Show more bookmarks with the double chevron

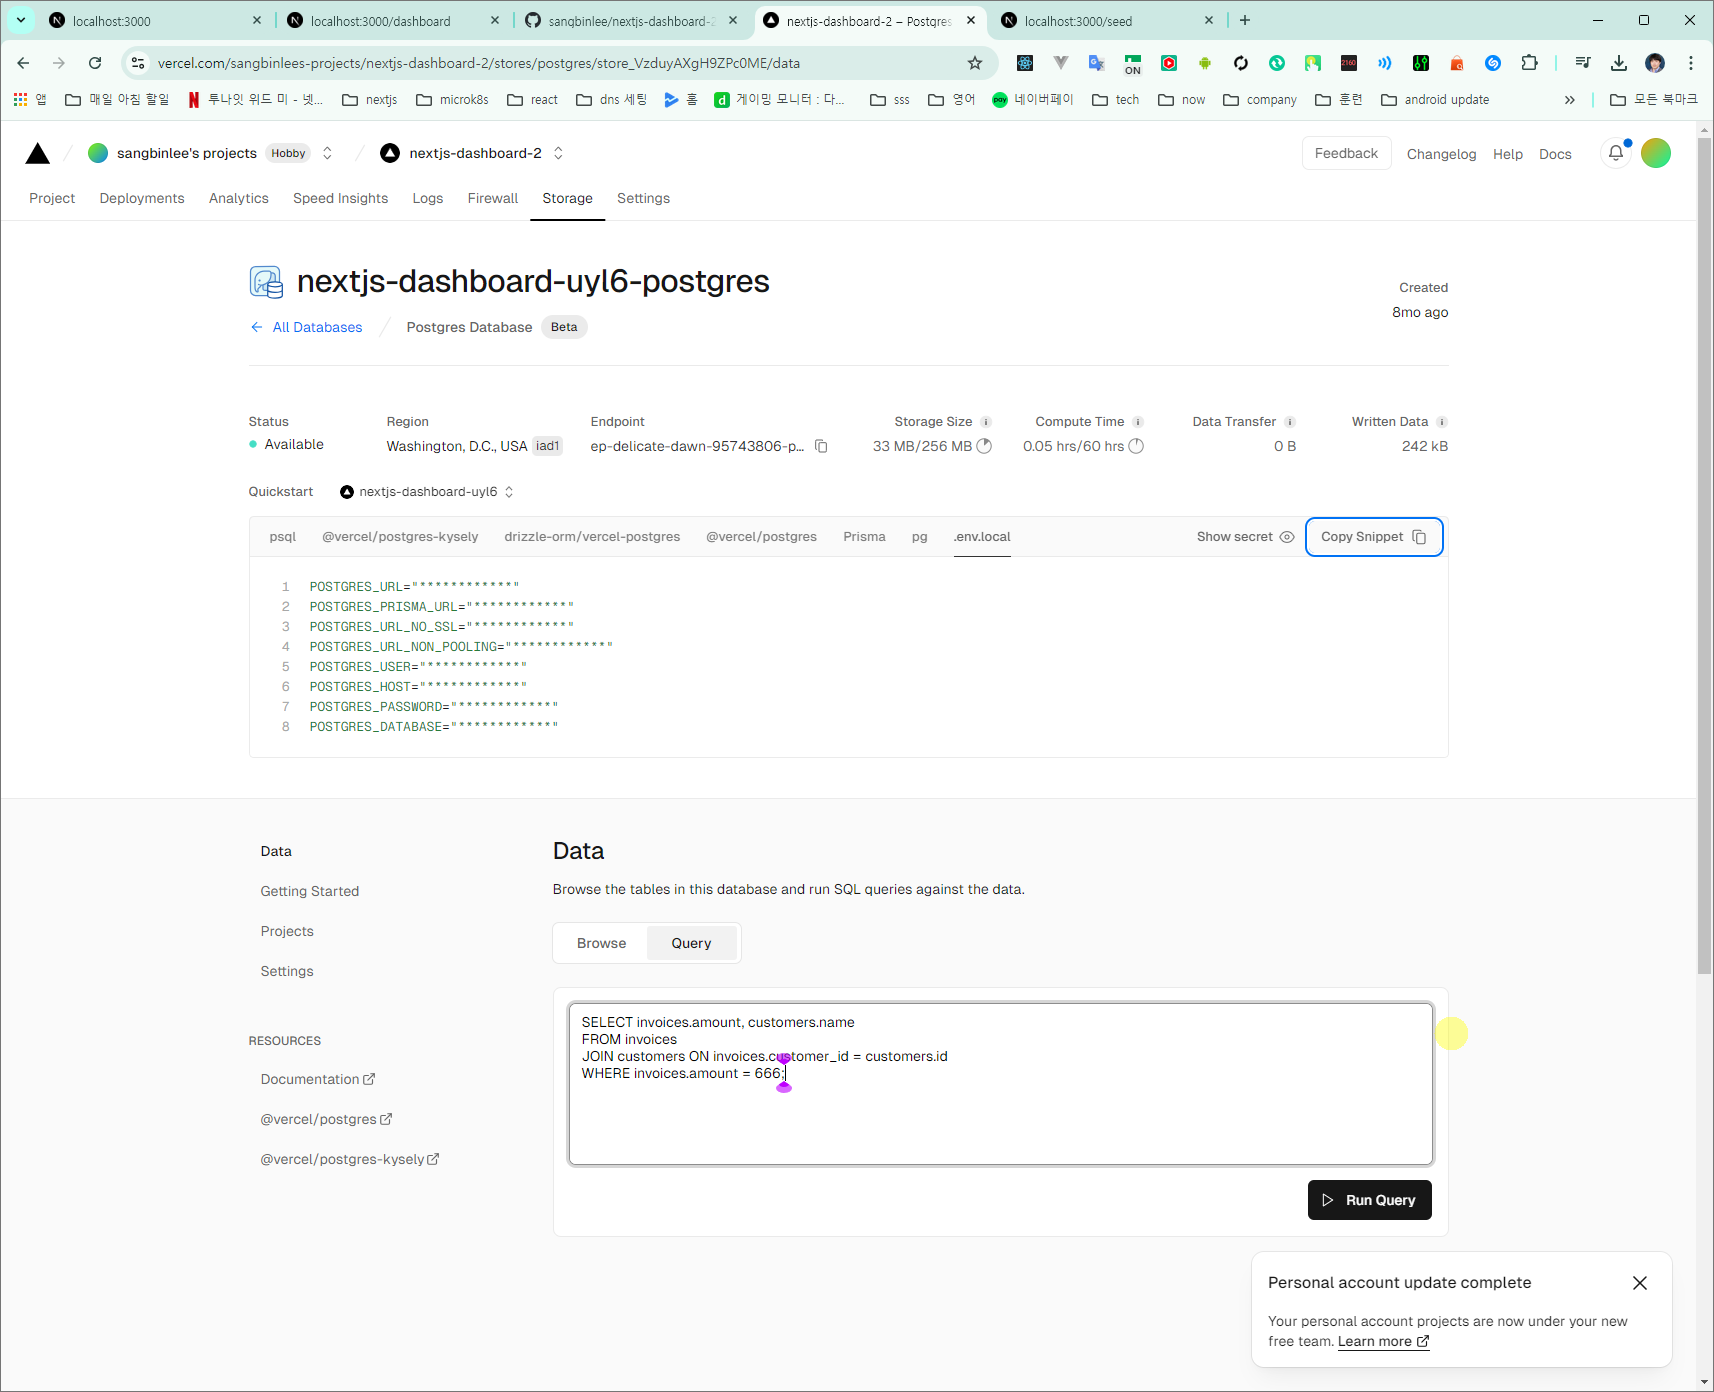pyautogui.click(x=1570, y=99)
